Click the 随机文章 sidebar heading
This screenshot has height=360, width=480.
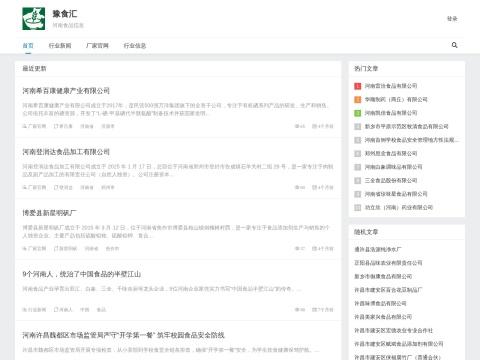click(366, 232)
